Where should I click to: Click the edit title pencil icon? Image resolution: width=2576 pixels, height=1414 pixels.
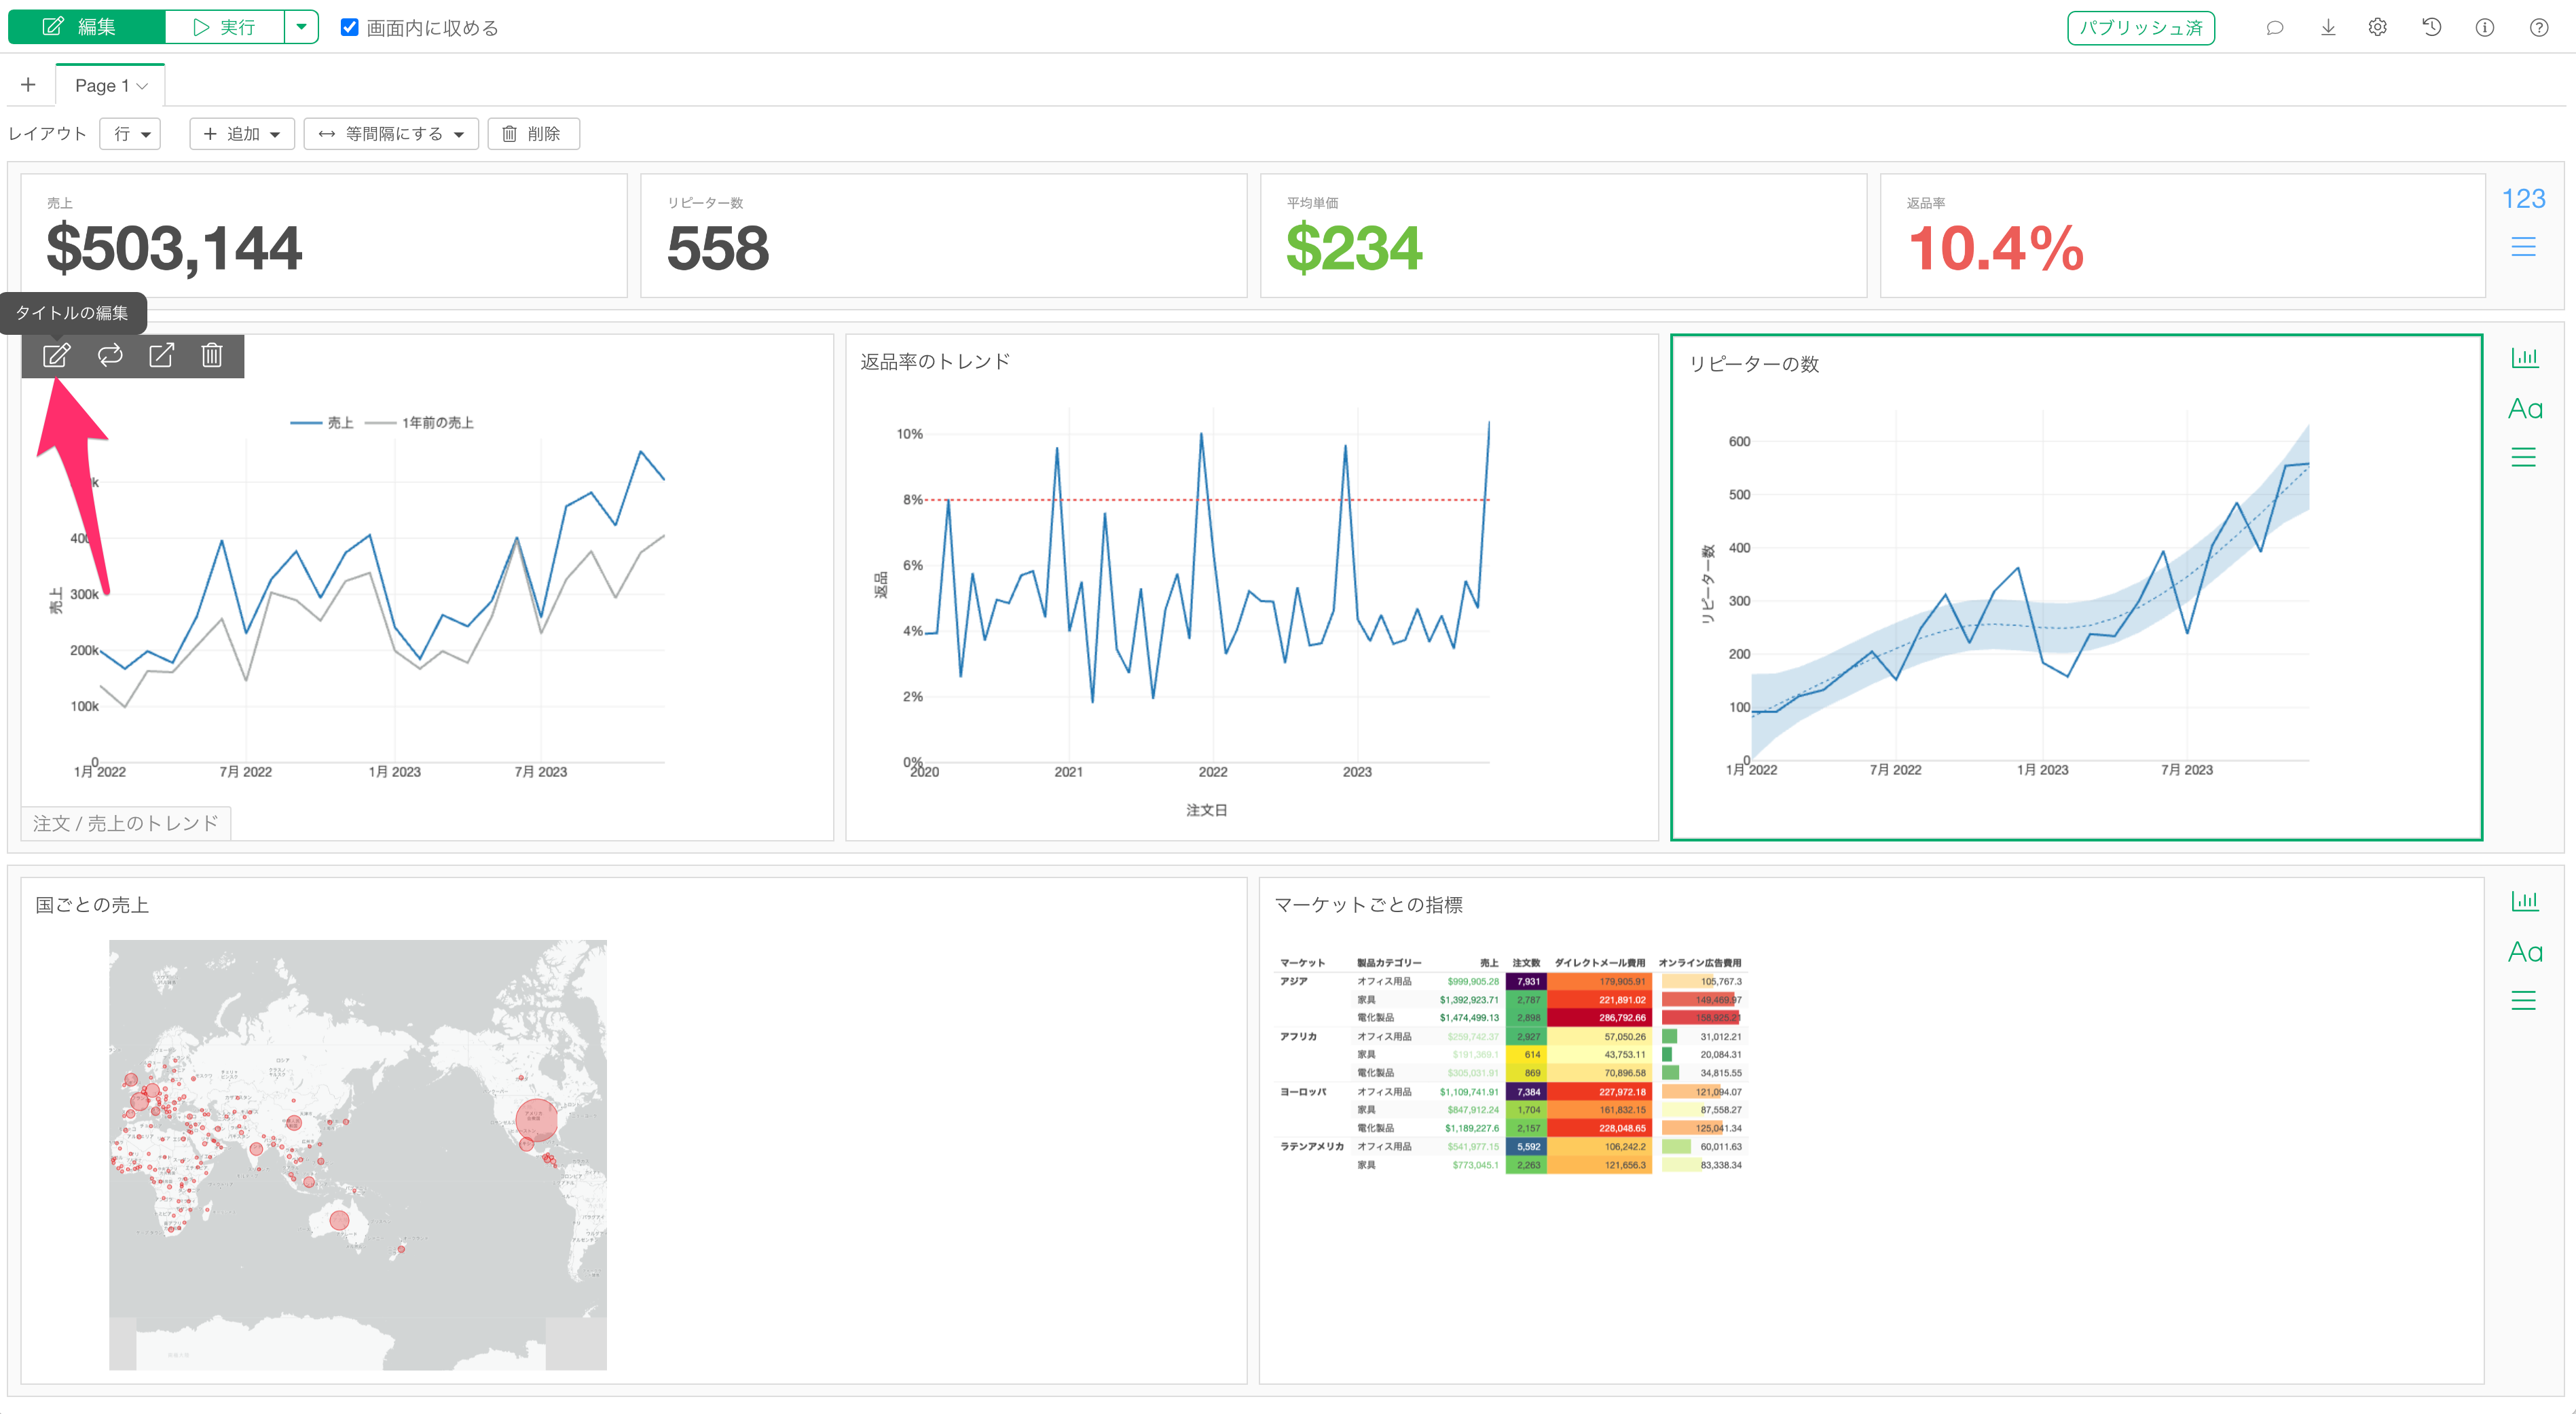click(x=56, y=355)
